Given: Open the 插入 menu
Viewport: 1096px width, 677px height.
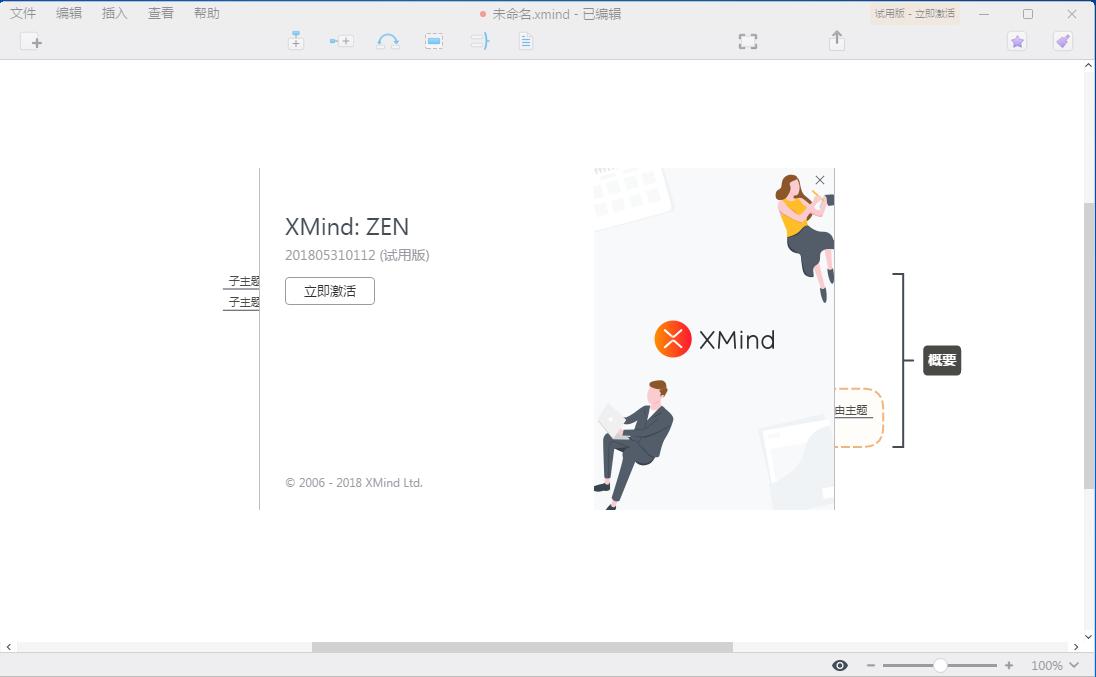Looking at the screenshot, I should click(x=115, y=13).
